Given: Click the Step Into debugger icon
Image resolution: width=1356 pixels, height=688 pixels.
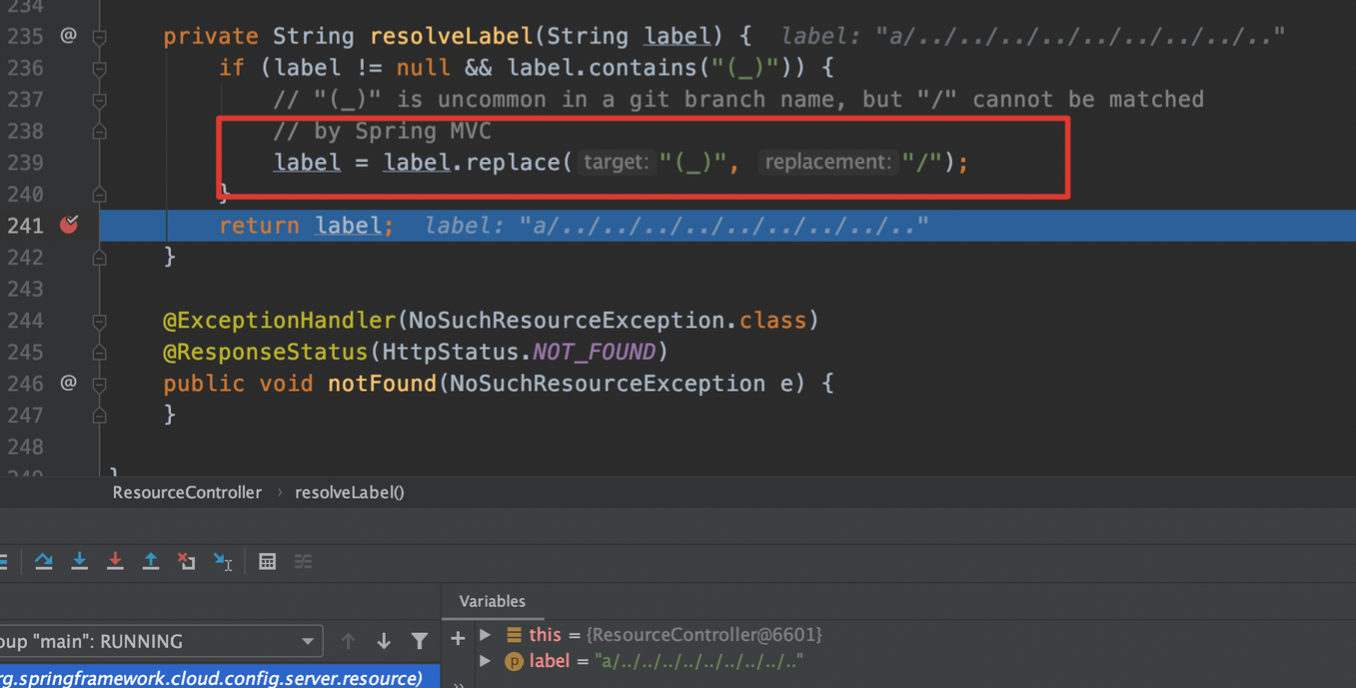Looking at the screenshot, I should pyautogui.click(x=79, y=561).
